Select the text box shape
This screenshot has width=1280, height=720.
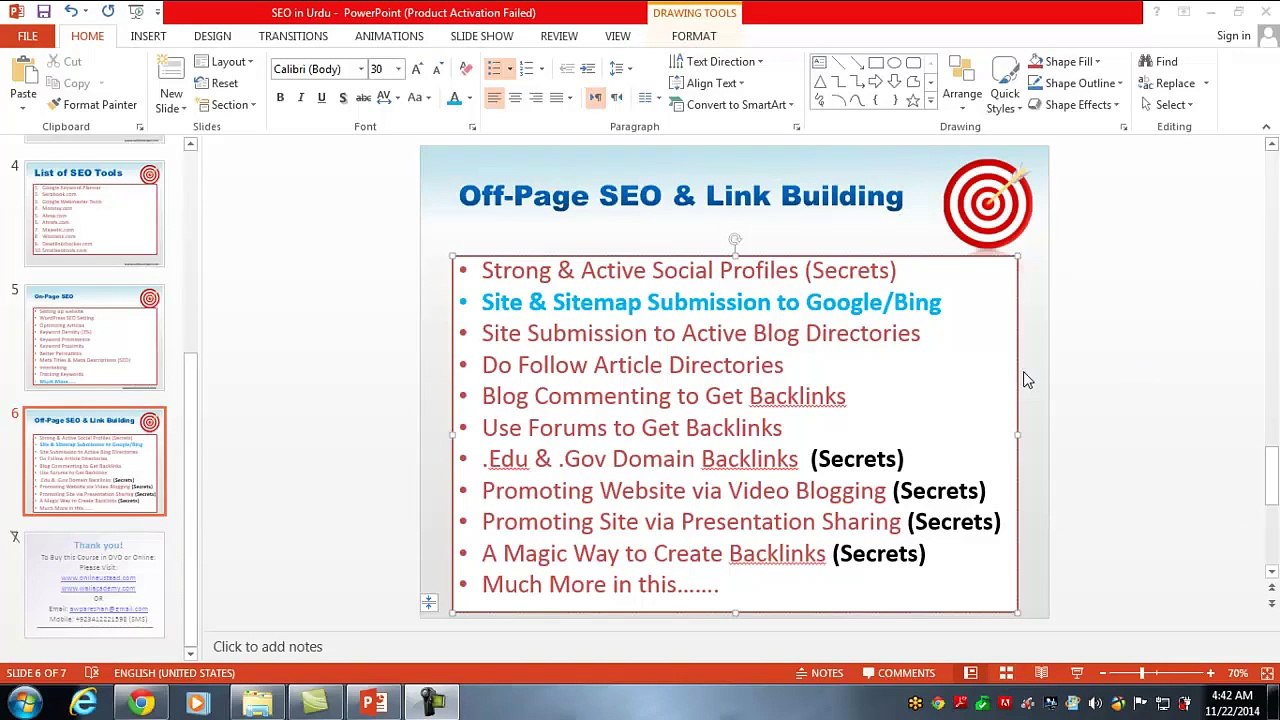coord(819,63)
